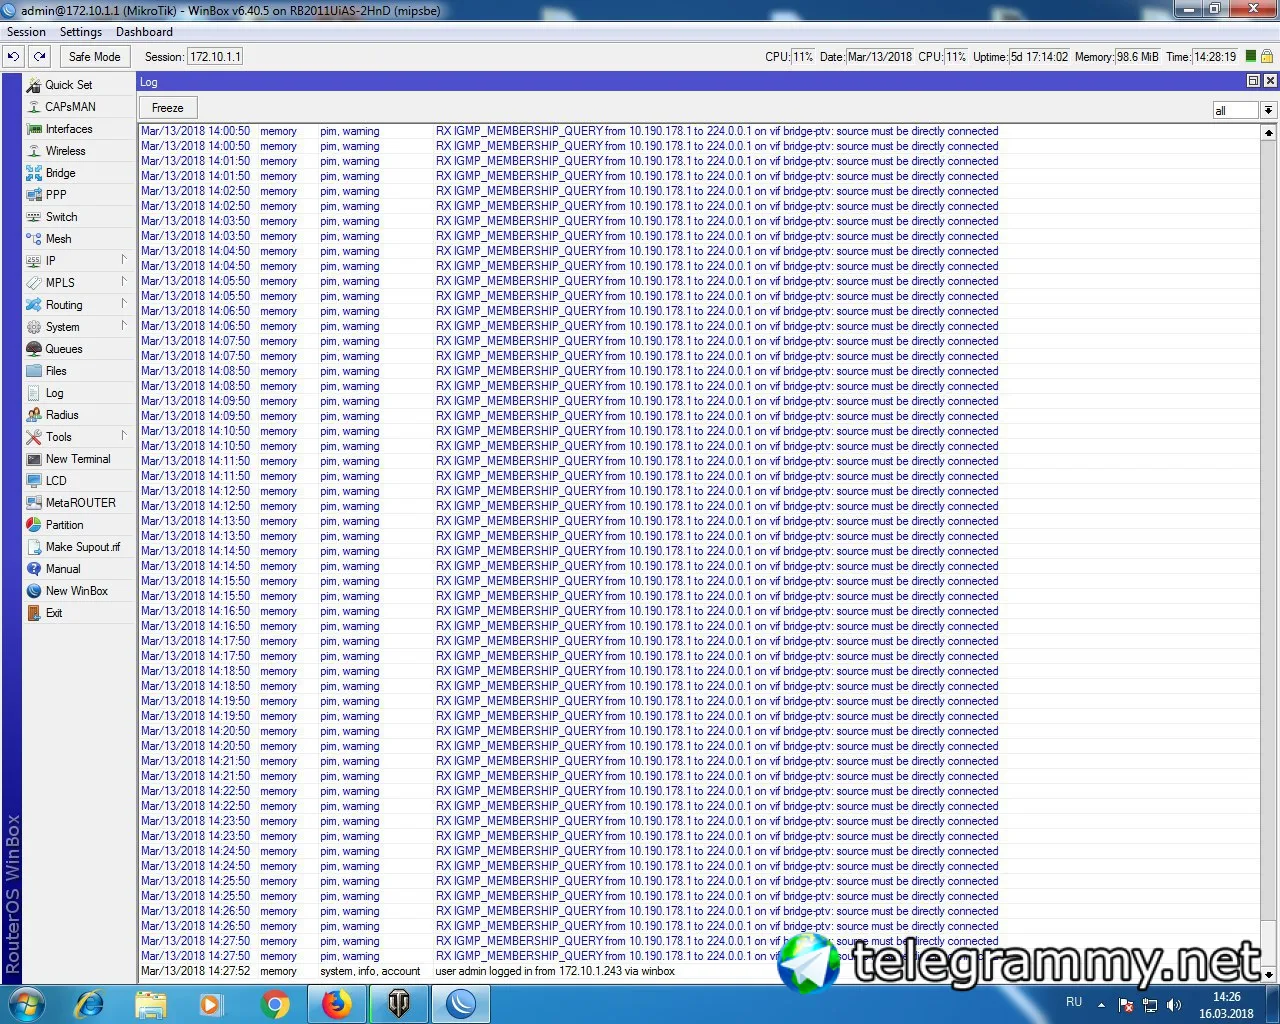Expand the Tools submenu arrow

pyautogui.click(x=124, y=436)
